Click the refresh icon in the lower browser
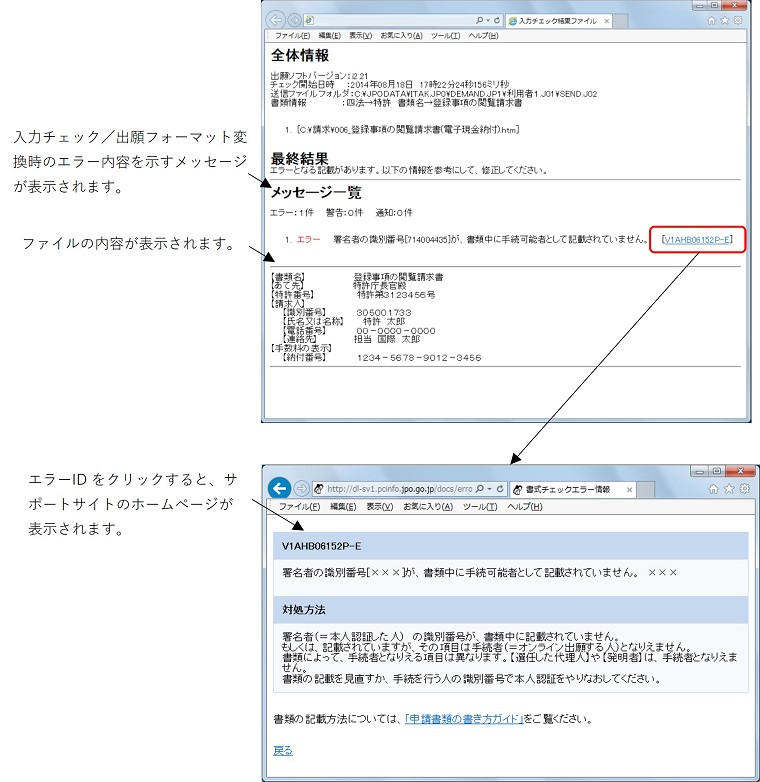The width and height of the screenshot is (760, 782). 501,490
